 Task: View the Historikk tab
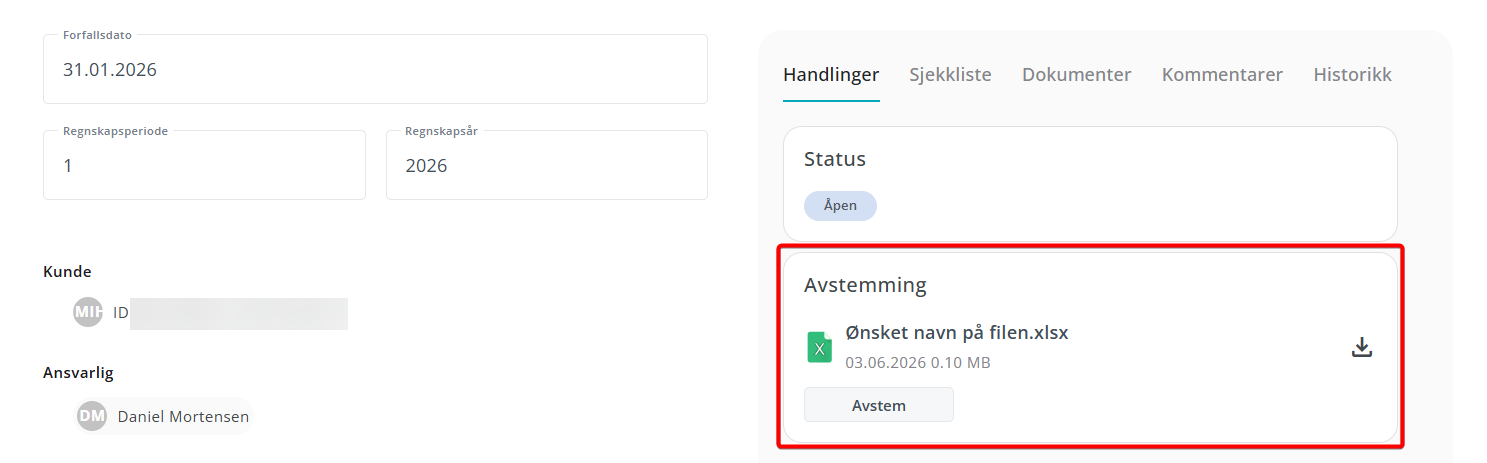pos(1352,75)
